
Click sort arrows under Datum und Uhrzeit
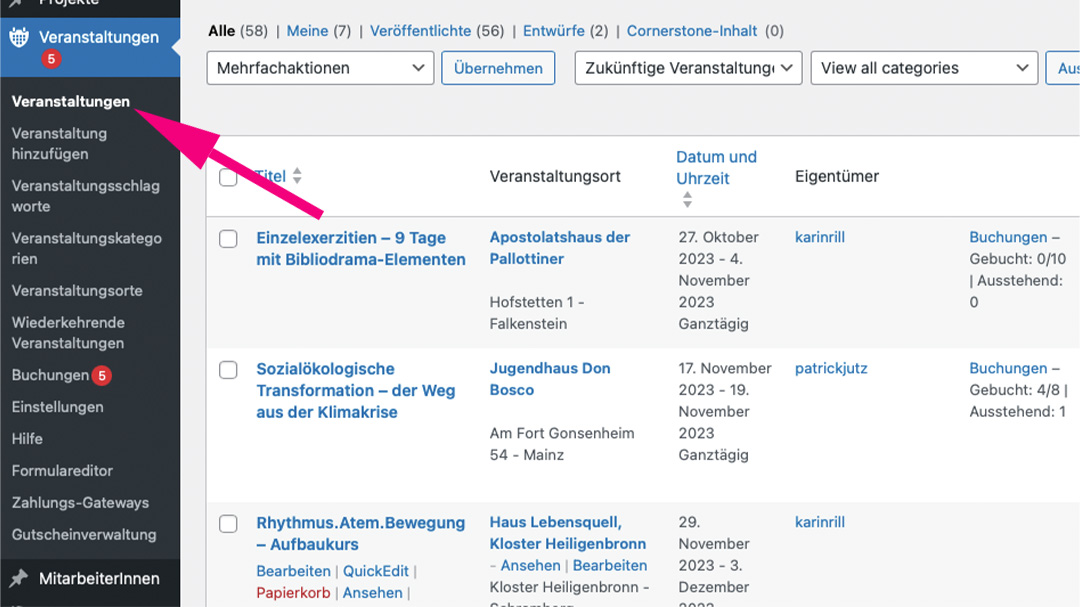[x=687, y=200]
